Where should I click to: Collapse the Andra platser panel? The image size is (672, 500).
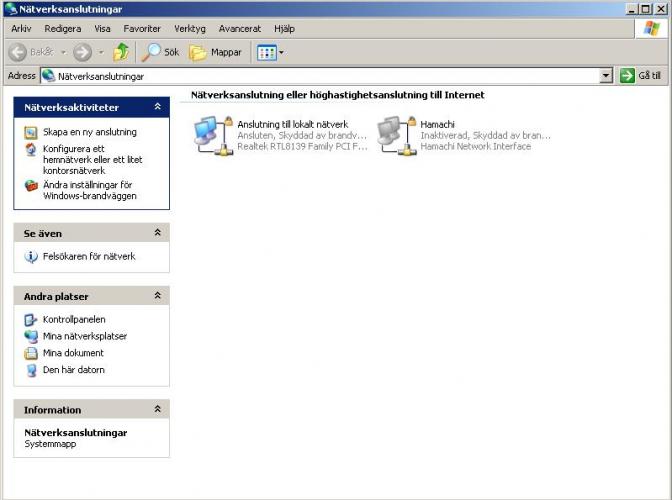click(x=157, y=297)
